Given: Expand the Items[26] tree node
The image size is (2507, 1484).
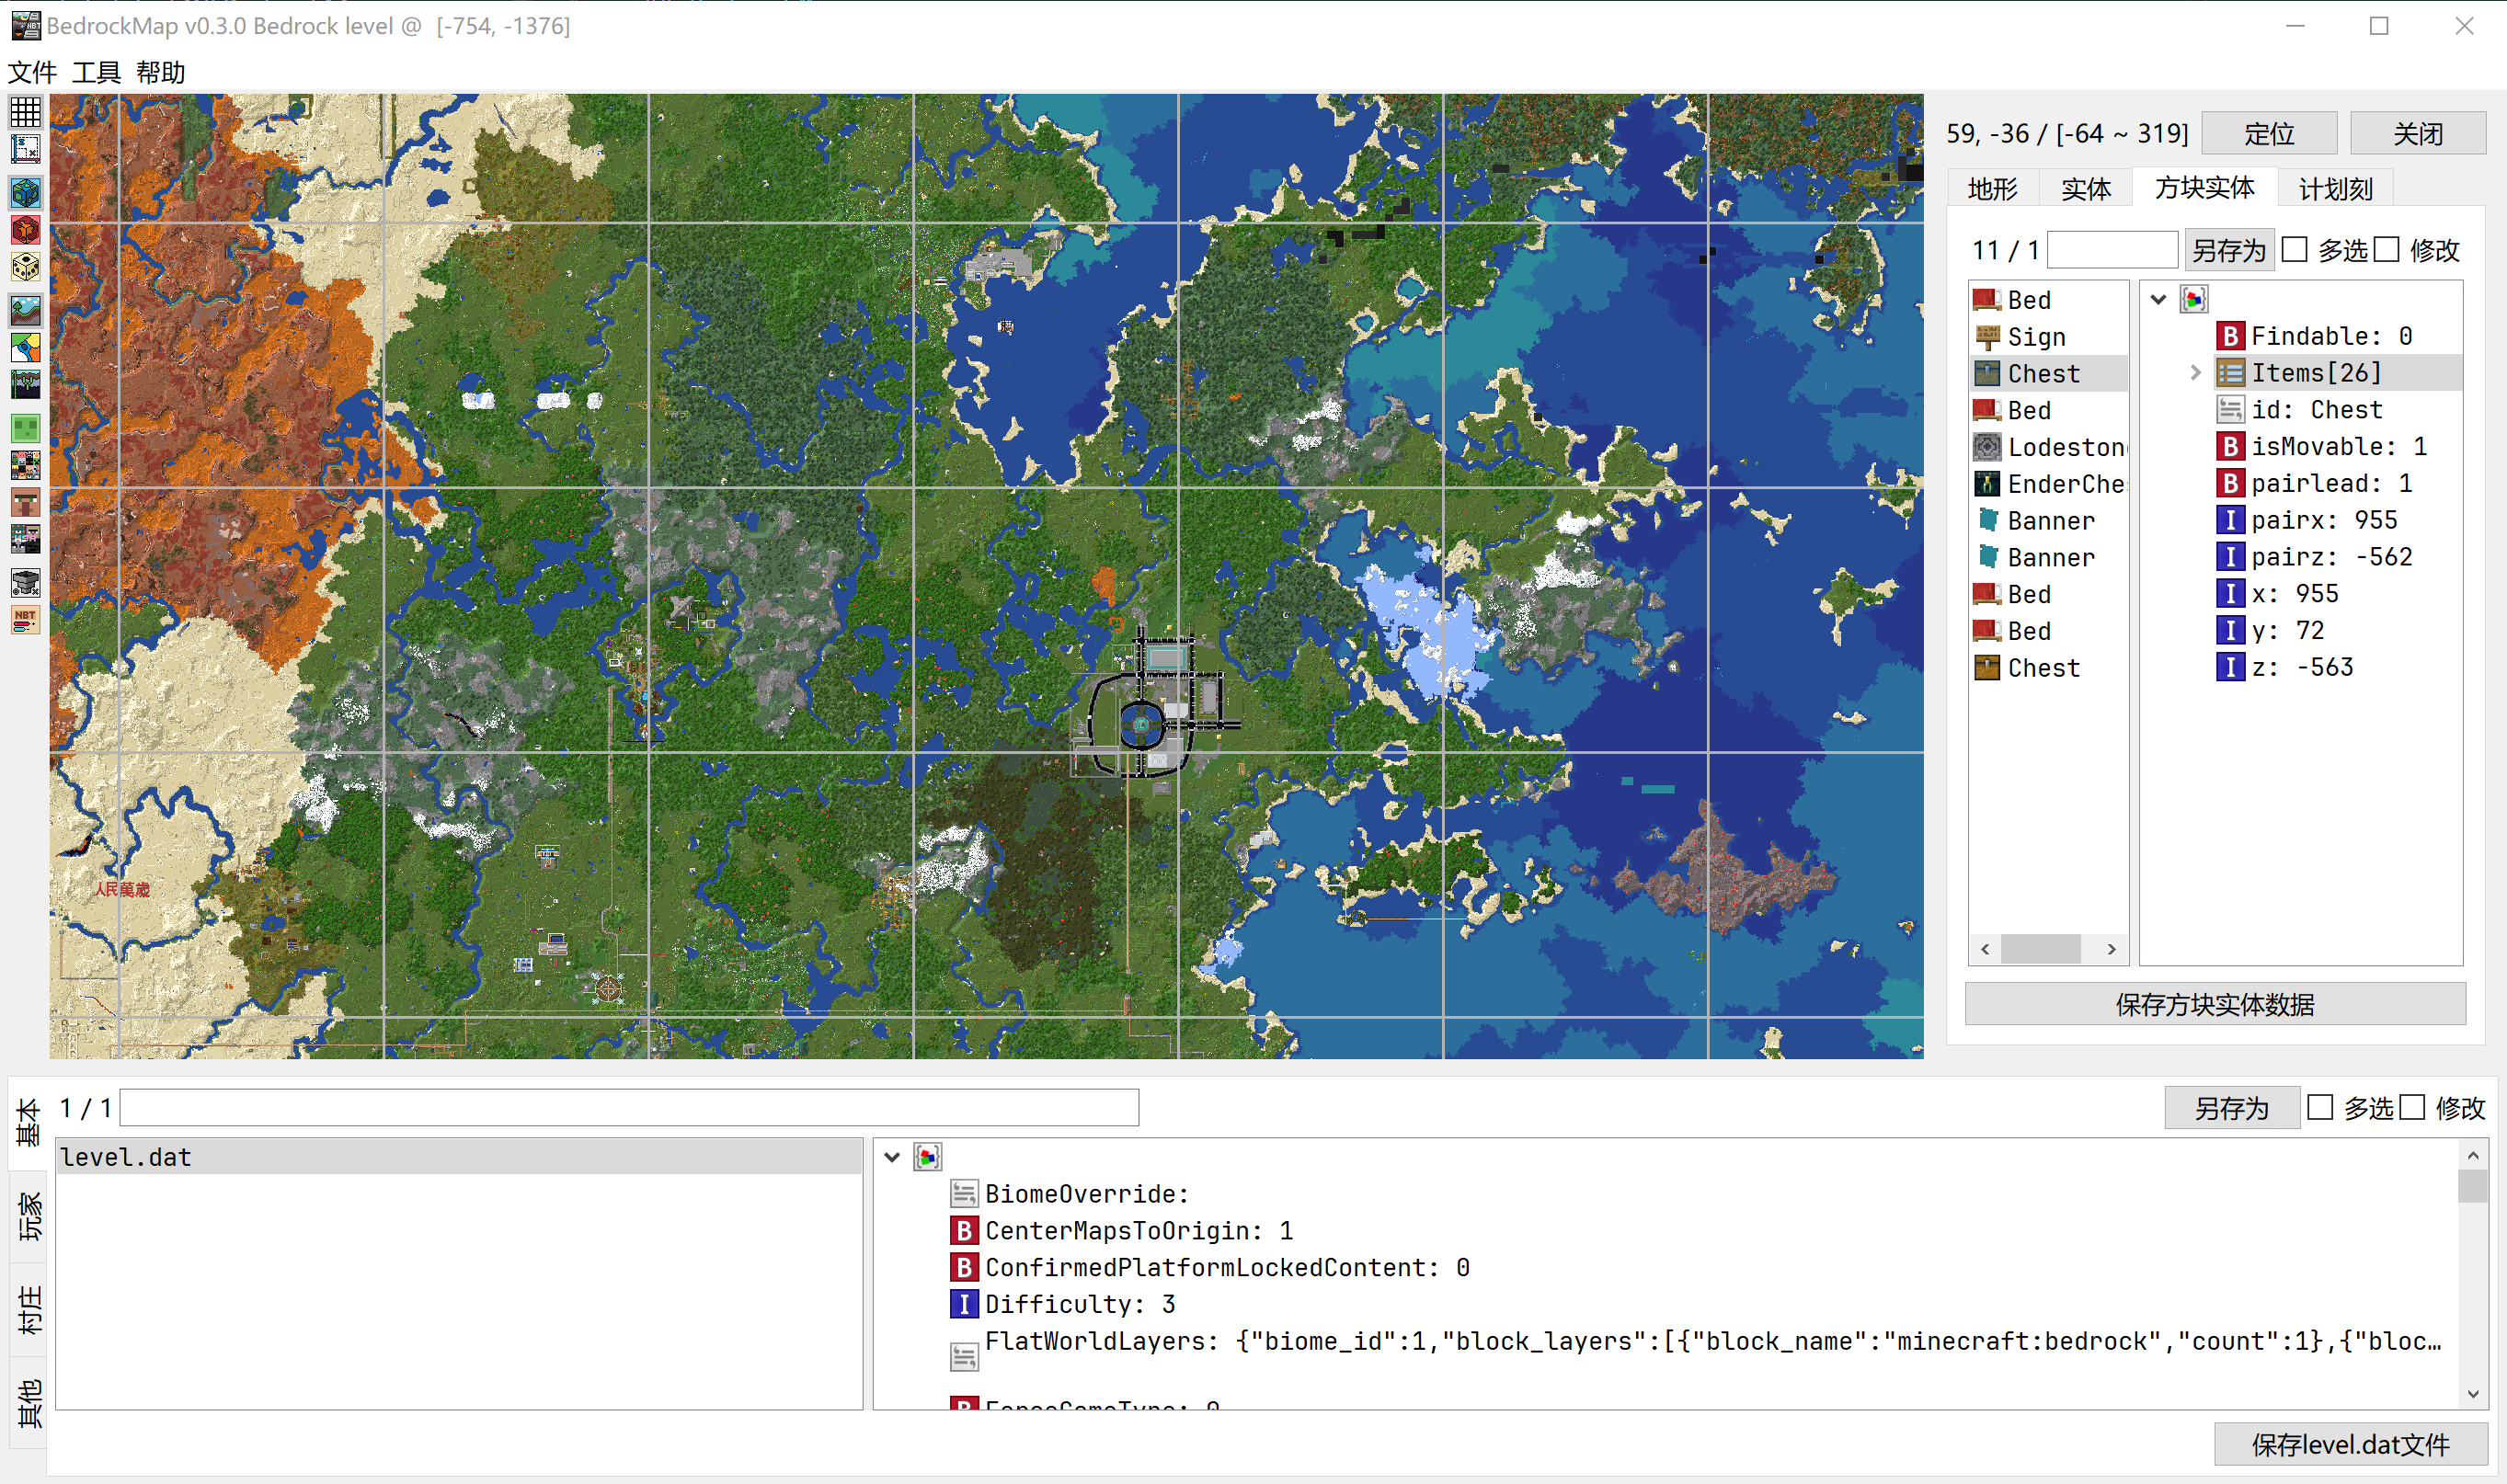Looking at the screenshot, I should (2195, 373).
